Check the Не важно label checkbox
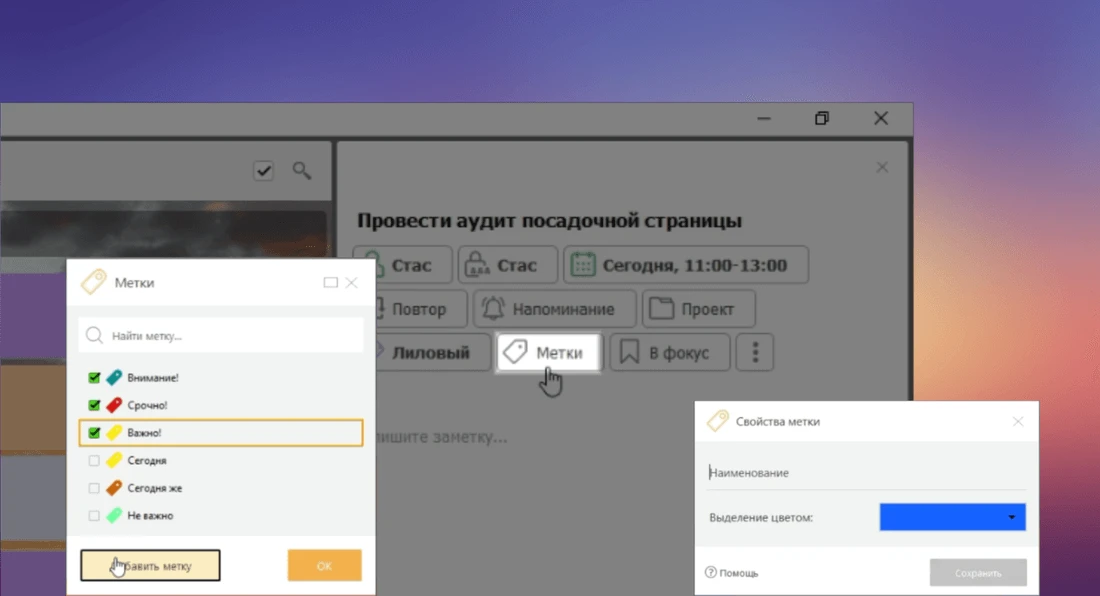Screen dimensions: 1100x596 pos(94,516)
